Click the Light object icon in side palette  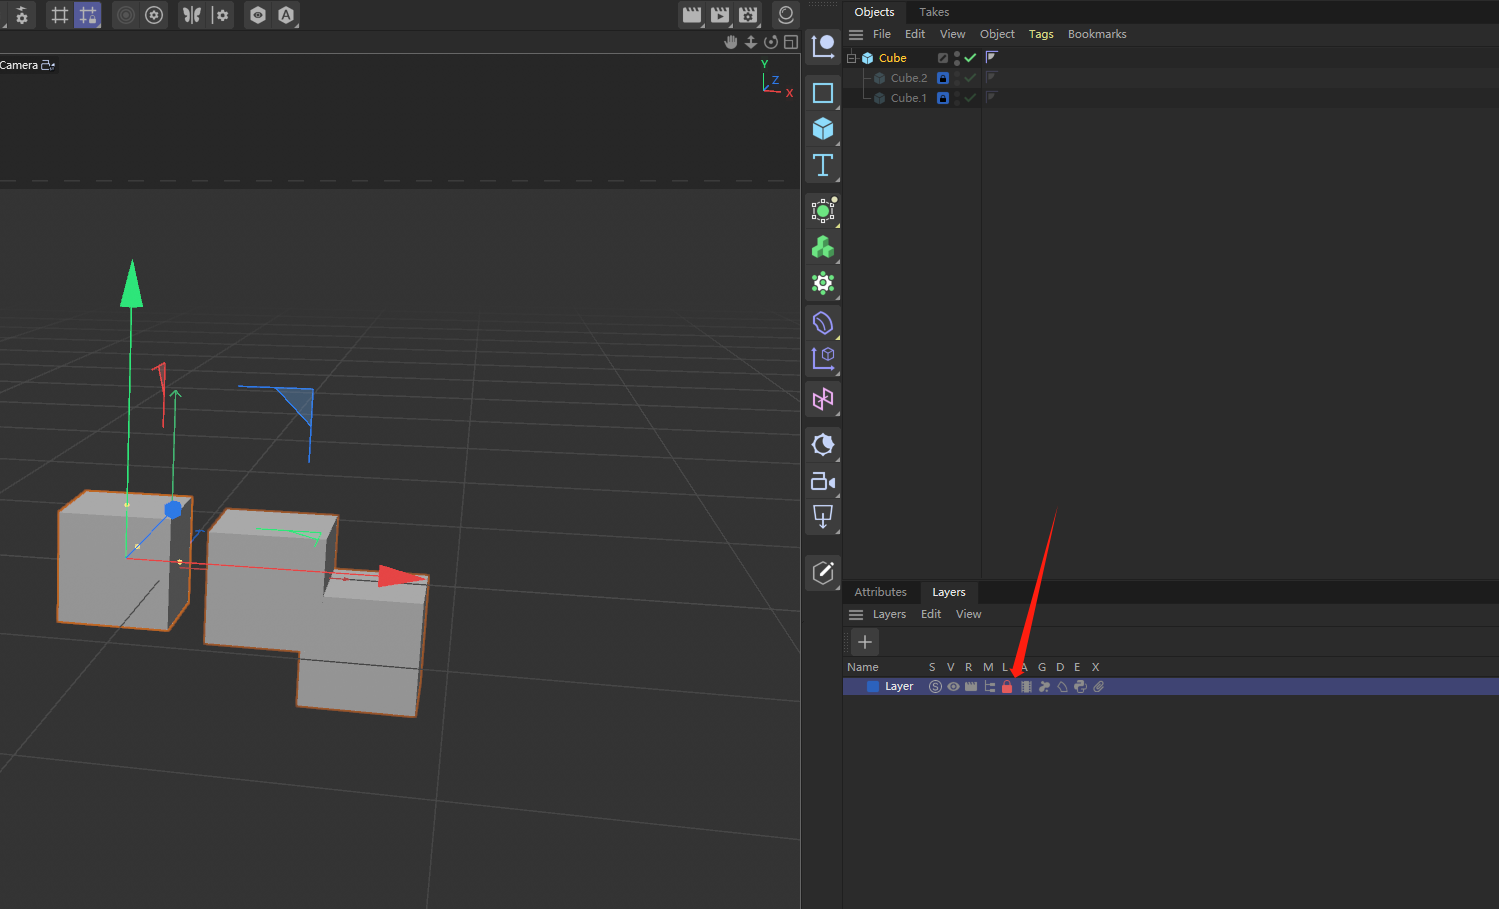coord(823,517)
